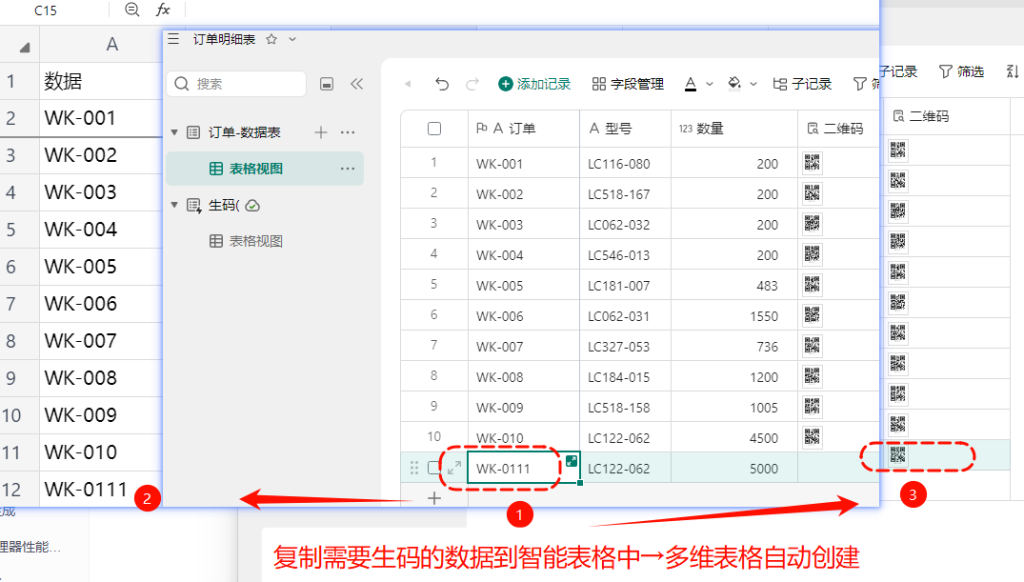
Task: Click 筛选 filter in background window
Action: 961,72
